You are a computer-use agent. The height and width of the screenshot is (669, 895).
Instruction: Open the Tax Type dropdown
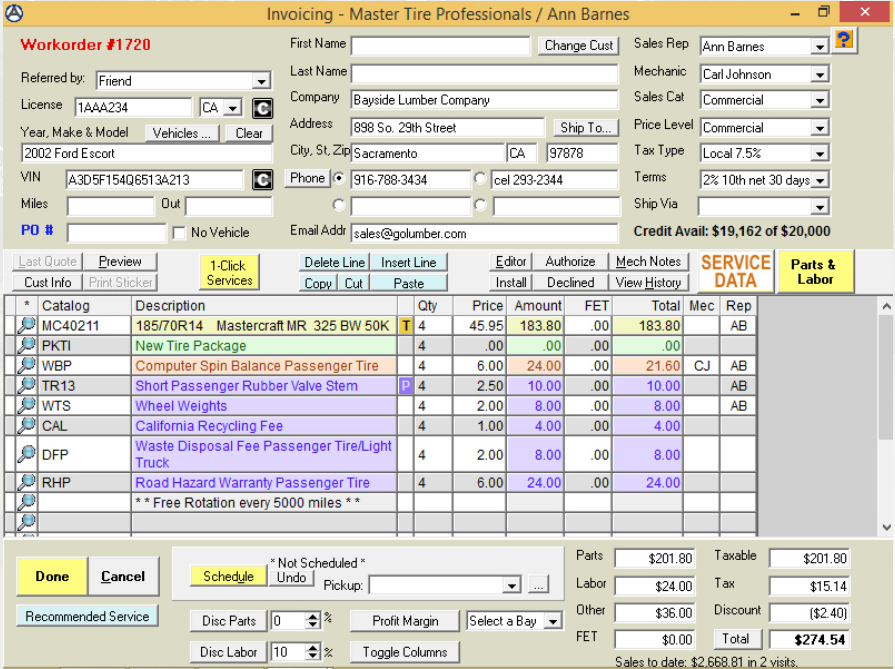[819, 154]
